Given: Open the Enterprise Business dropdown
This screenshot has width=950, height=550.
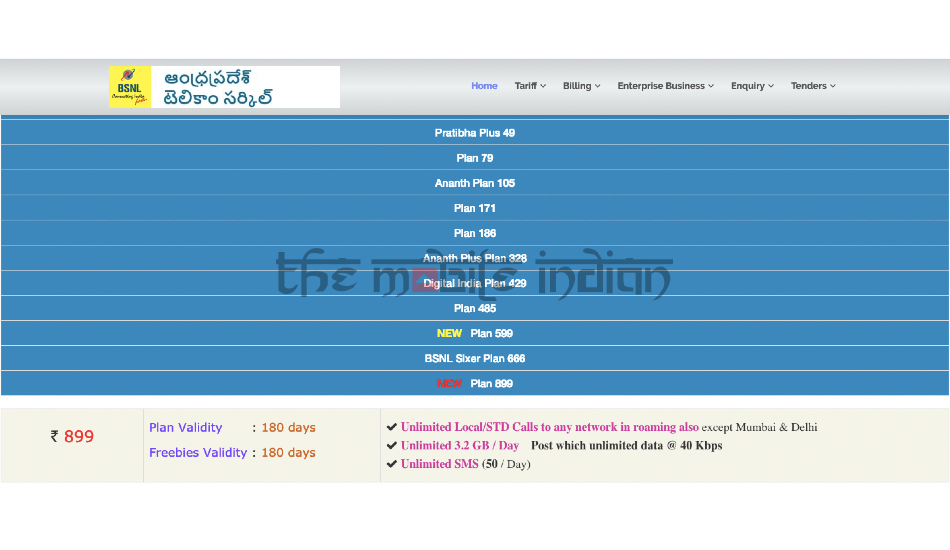Looking at the screenshot, I should pyautogui.click(x=665, y=86).
